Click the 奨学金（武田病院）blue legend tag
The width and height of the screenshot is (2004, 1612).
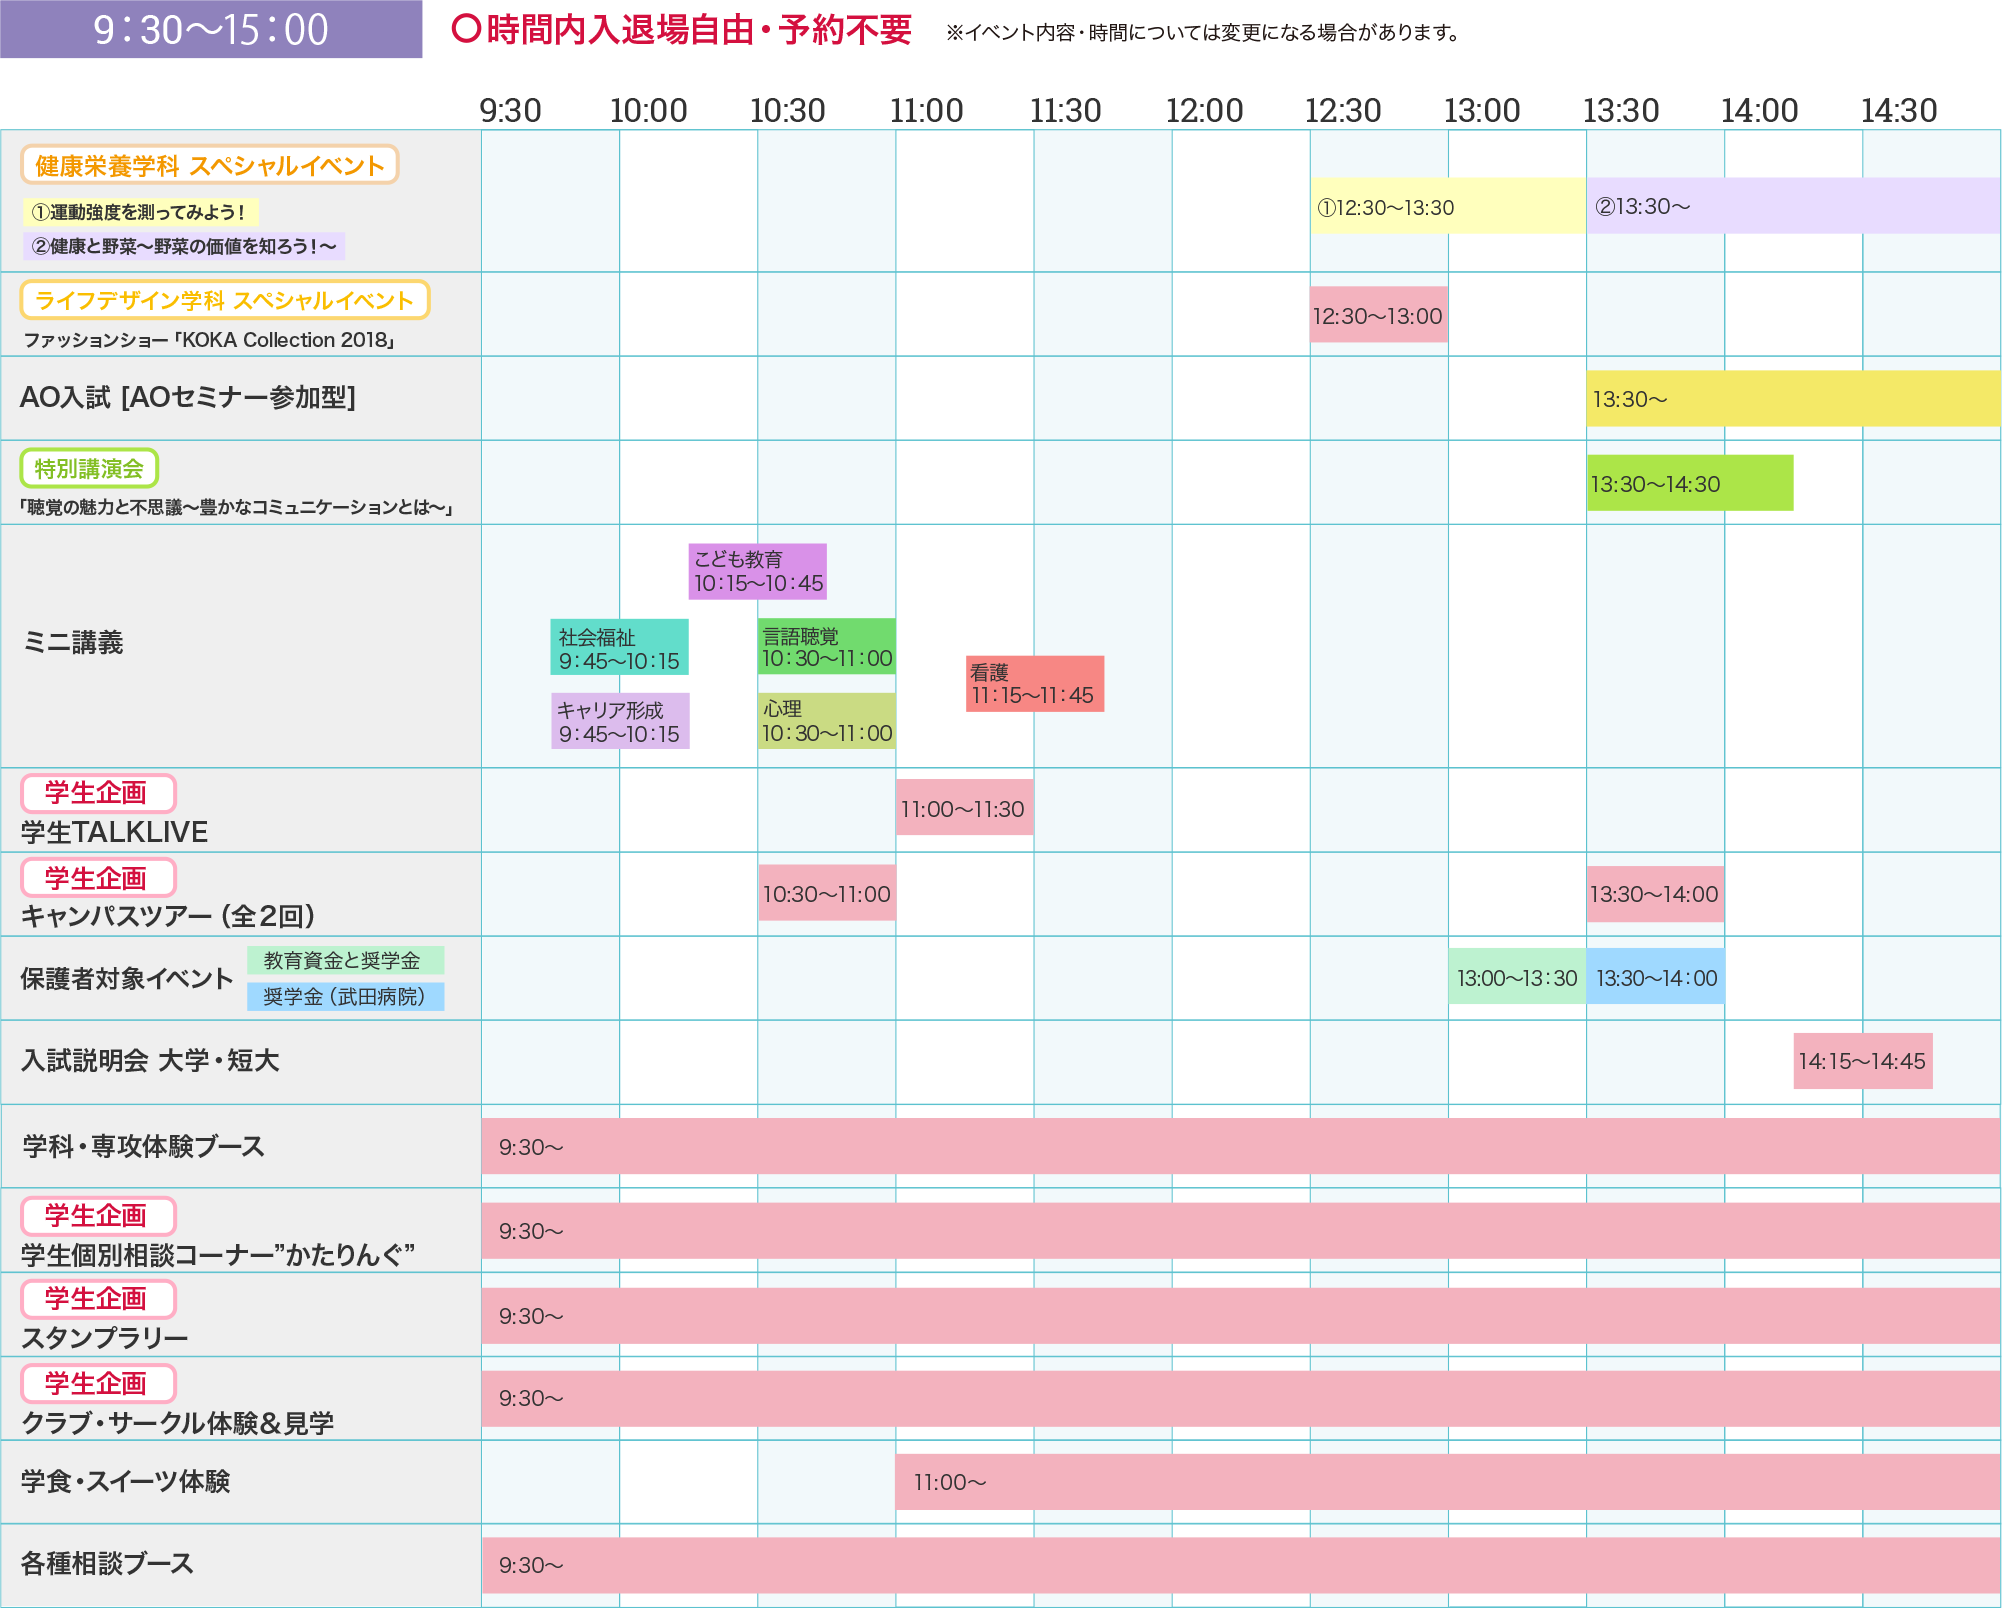(x=345, y=996)
